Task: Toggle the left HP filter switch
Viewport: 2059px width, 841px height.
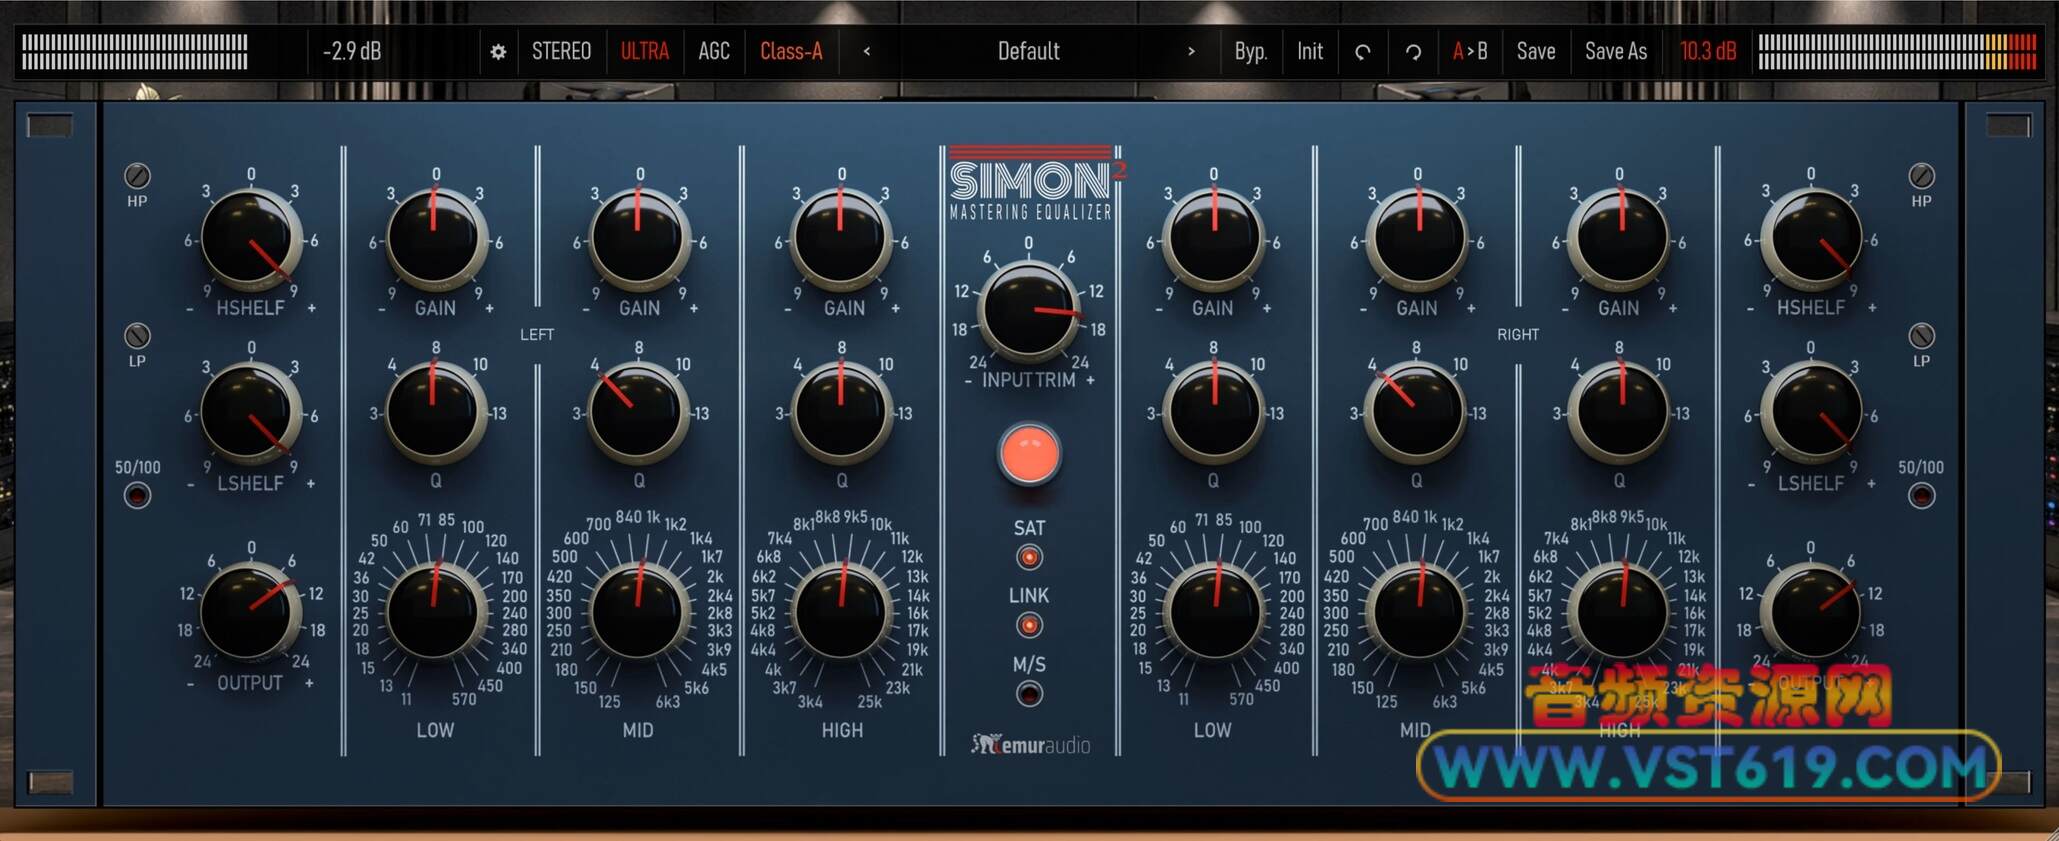Action: (x=137, y=176)
